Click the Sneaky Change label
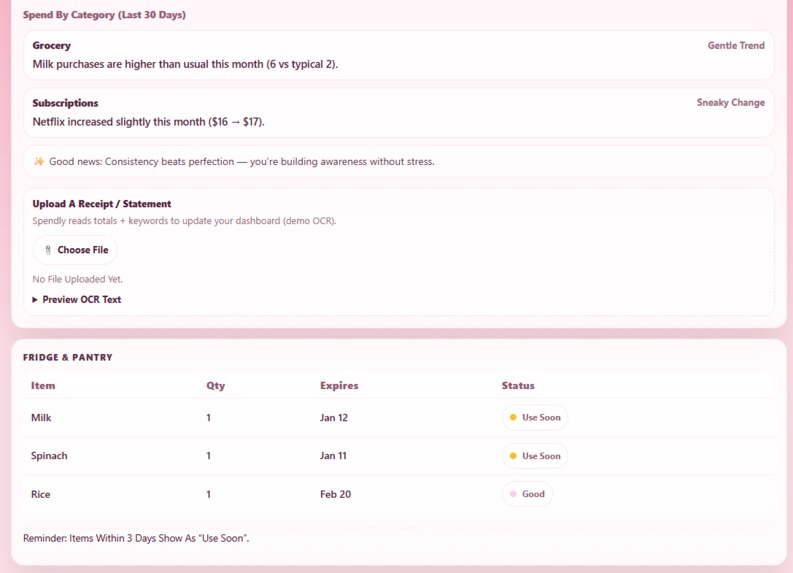The width and height of the screenshot is (793, 573). pyautogui.click(x=730, y=103)
